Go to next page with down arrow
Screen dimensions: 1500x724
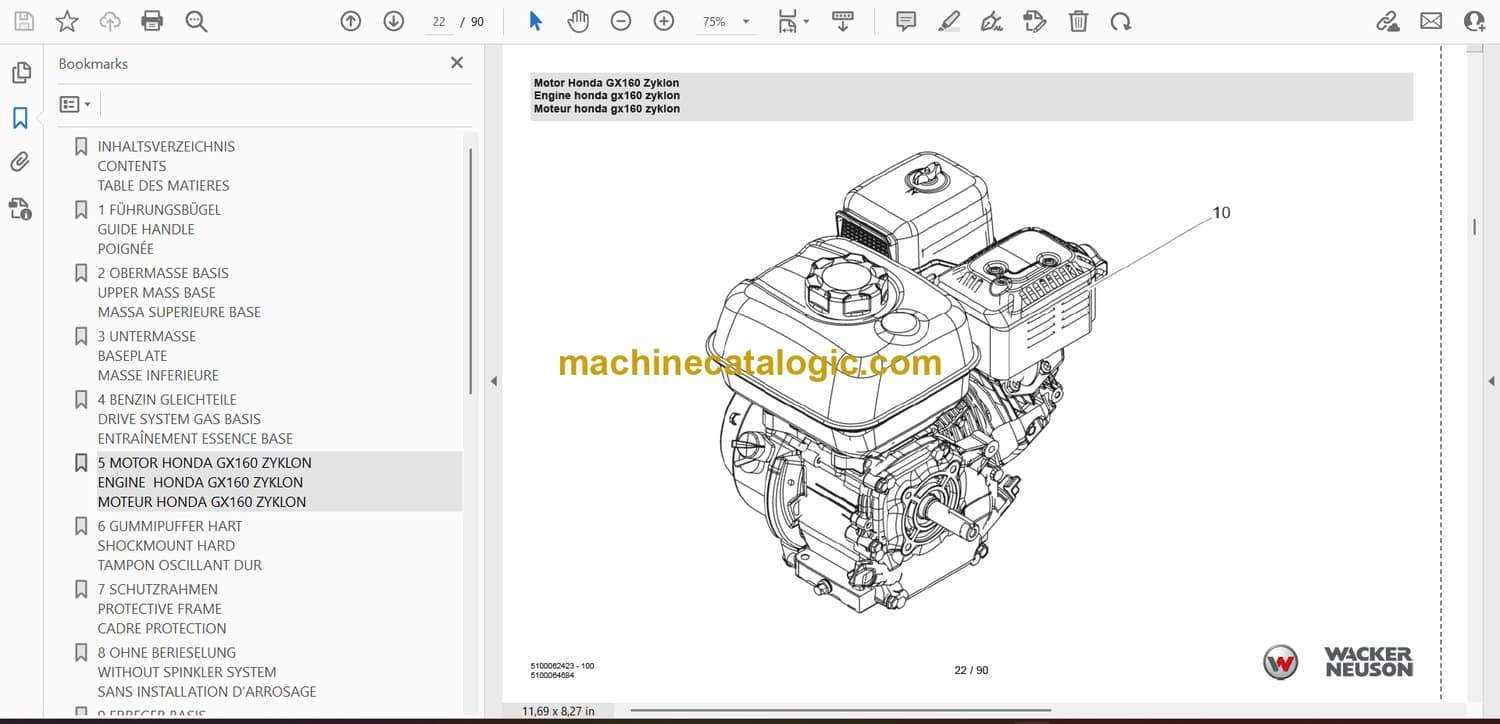[x=393, y=21]
